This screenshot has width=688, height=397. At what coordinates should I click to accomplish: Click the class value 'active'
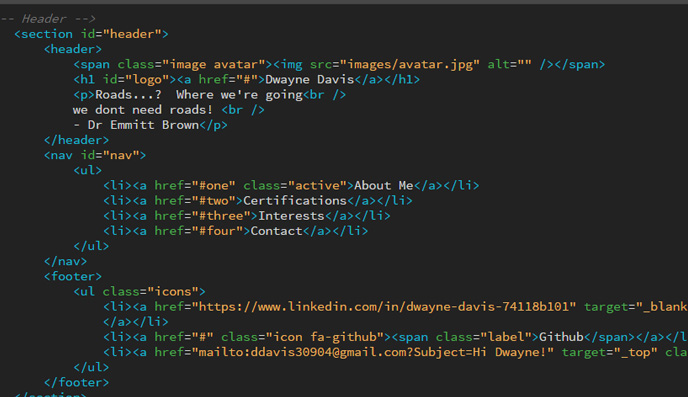click(x=317, y=186)
